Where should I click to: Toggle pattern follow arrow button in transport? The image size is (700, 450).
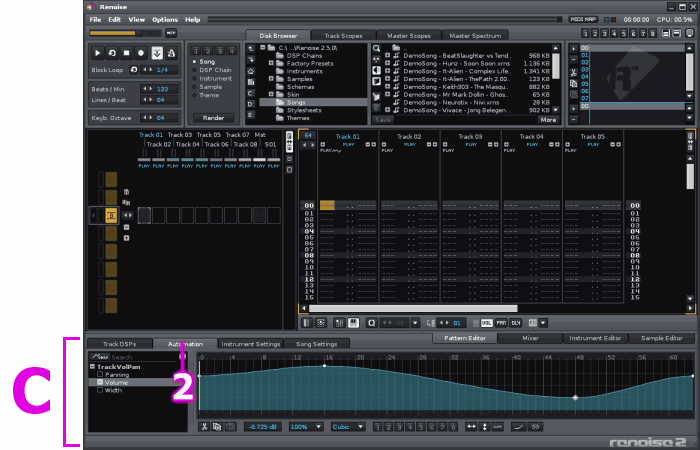(x=157, y=53)
